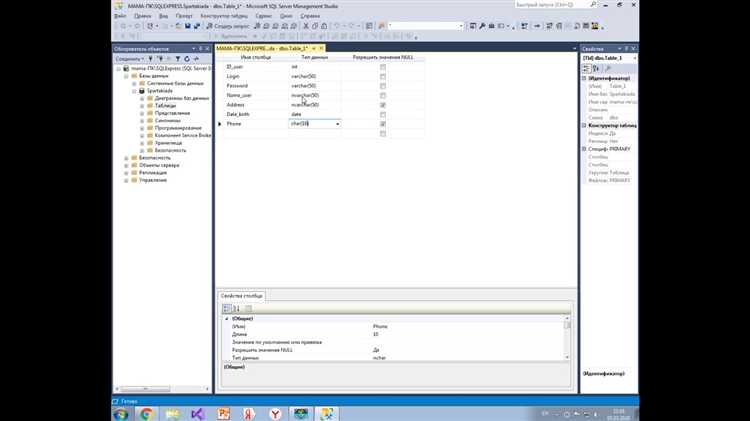
Task: Open the toolbar database combo box dropdown
Action: coord(461,26)
